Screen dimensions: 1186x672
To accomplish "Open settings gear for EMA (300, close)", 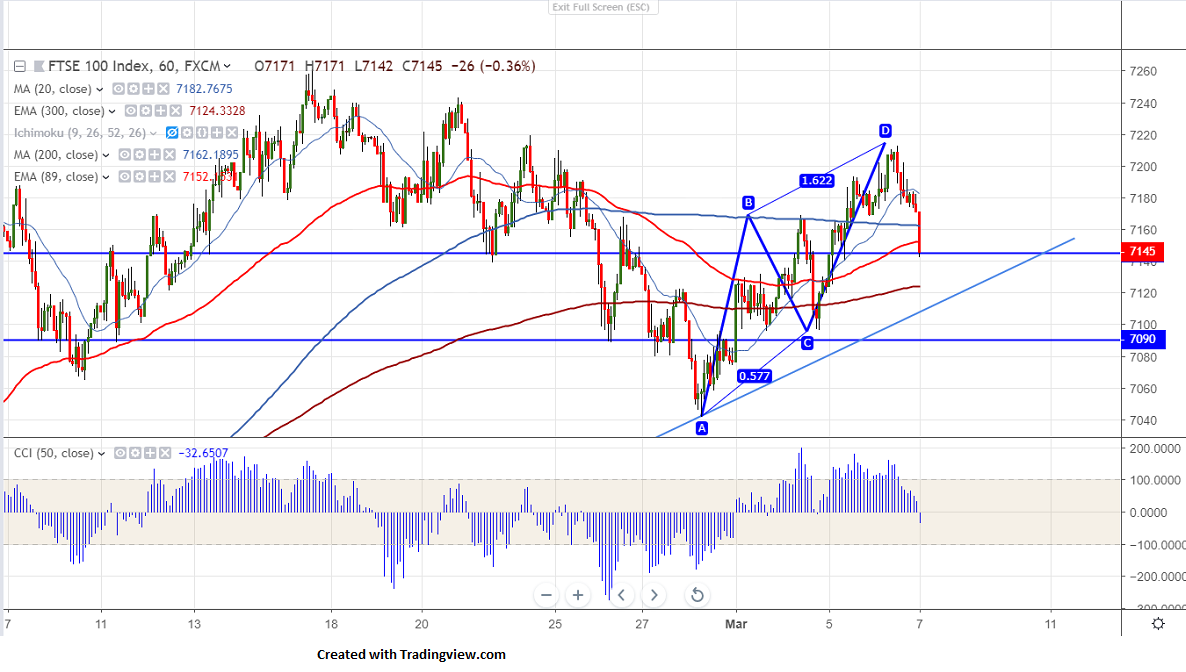I will click(145, 111).
